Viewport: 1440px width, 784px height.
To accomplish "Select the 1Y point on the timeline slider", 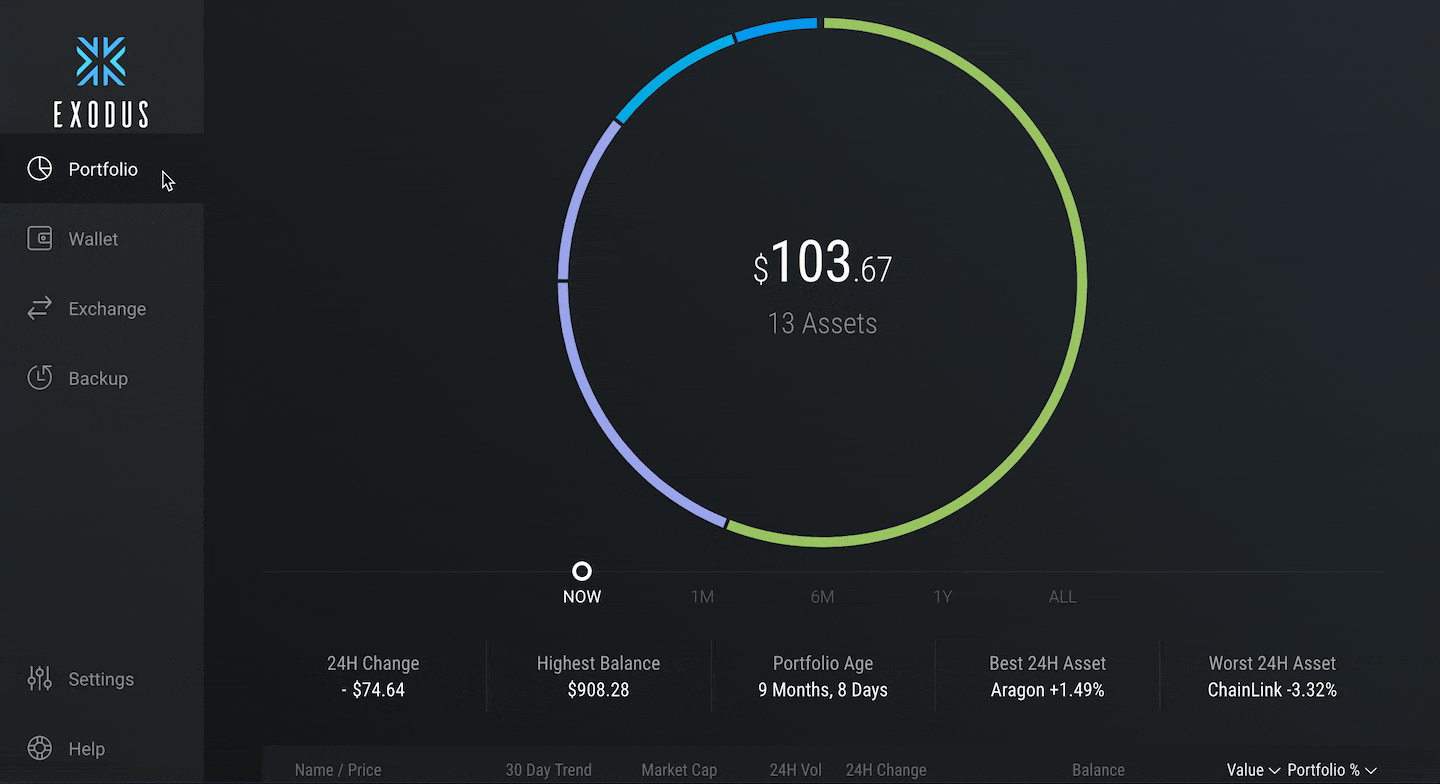I will [942, 596].
